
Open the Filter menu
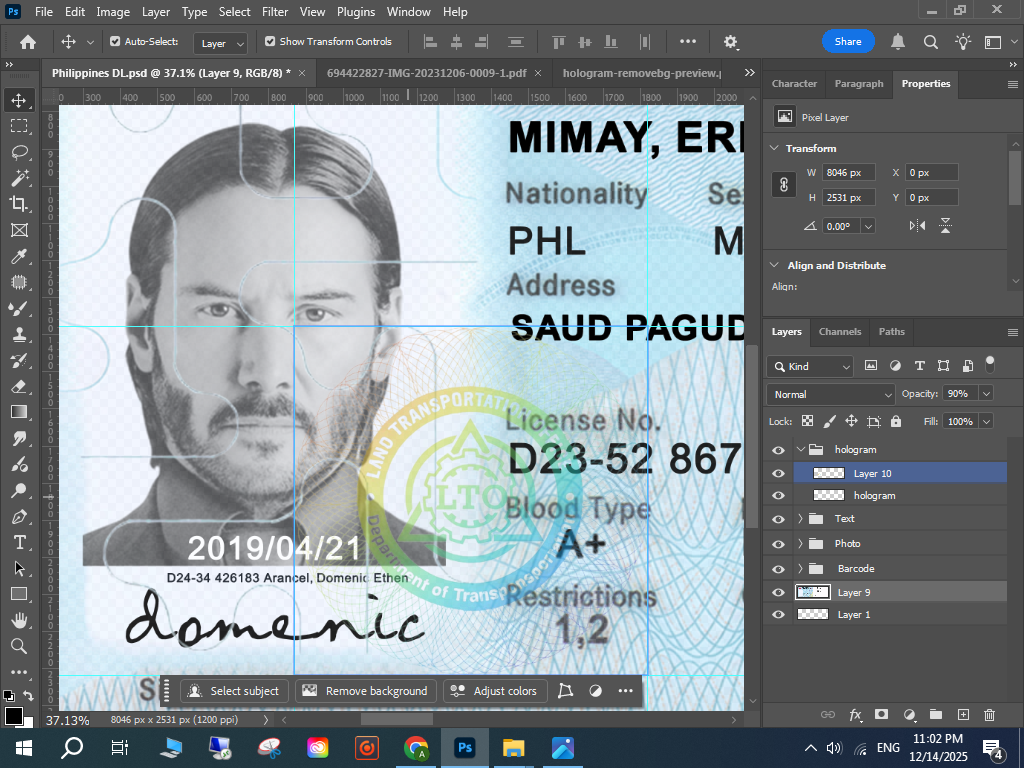[x=275, y=12]
